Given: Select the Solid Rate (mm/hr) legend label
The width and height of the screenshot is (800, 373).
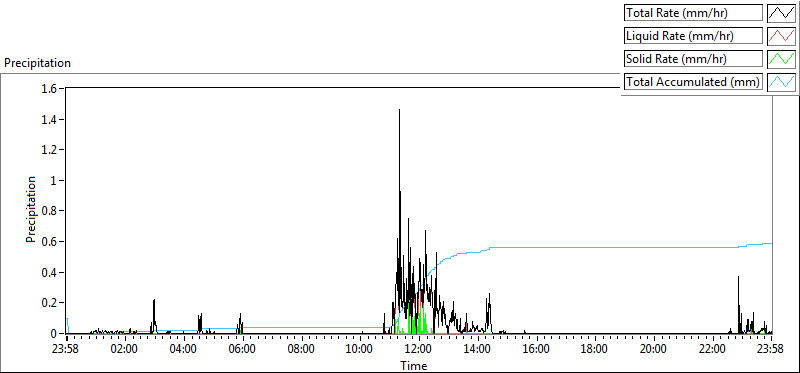Looking at the screenshot, I should [x=693, y=59].
